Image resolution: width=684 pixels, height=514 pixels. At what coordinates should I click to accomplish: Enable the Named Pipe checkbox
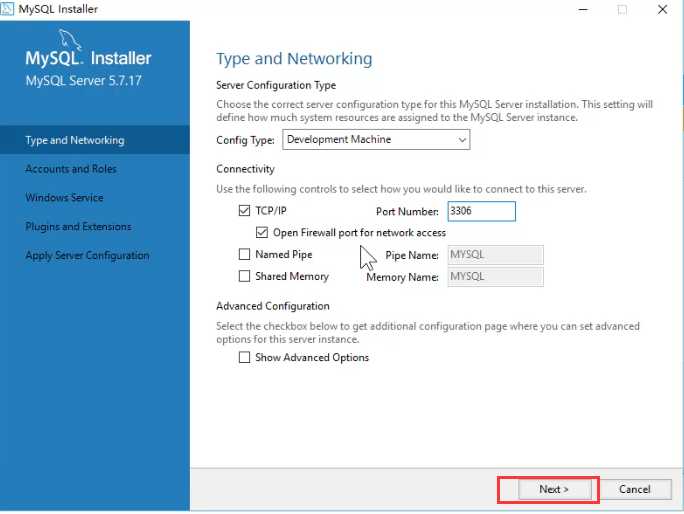click(244, 254)
